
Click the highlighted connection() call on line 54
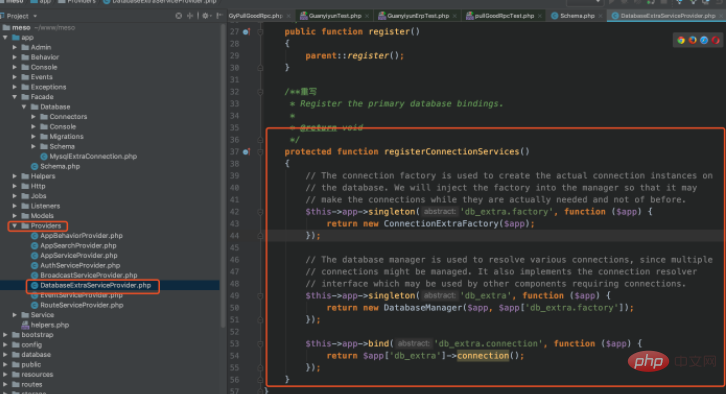[483, 356]
